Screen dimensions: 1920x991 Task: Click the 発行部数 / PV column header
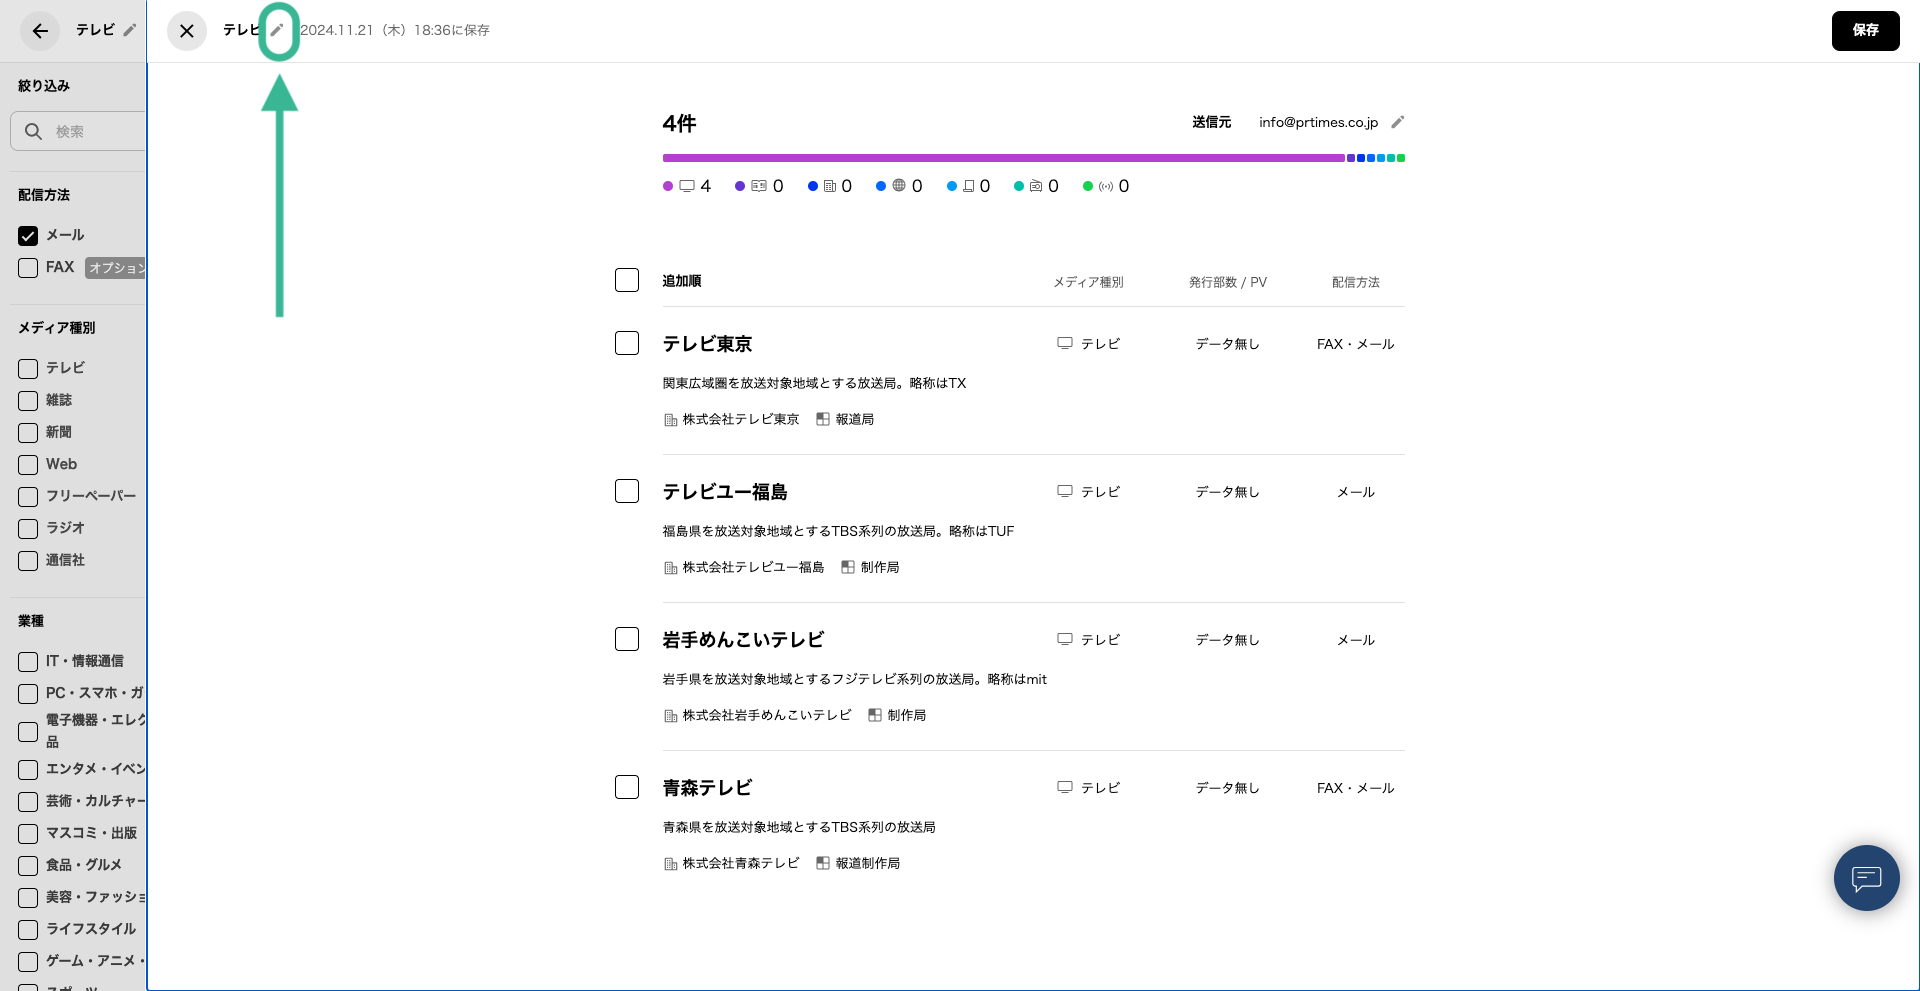(x=1227, y=282)
